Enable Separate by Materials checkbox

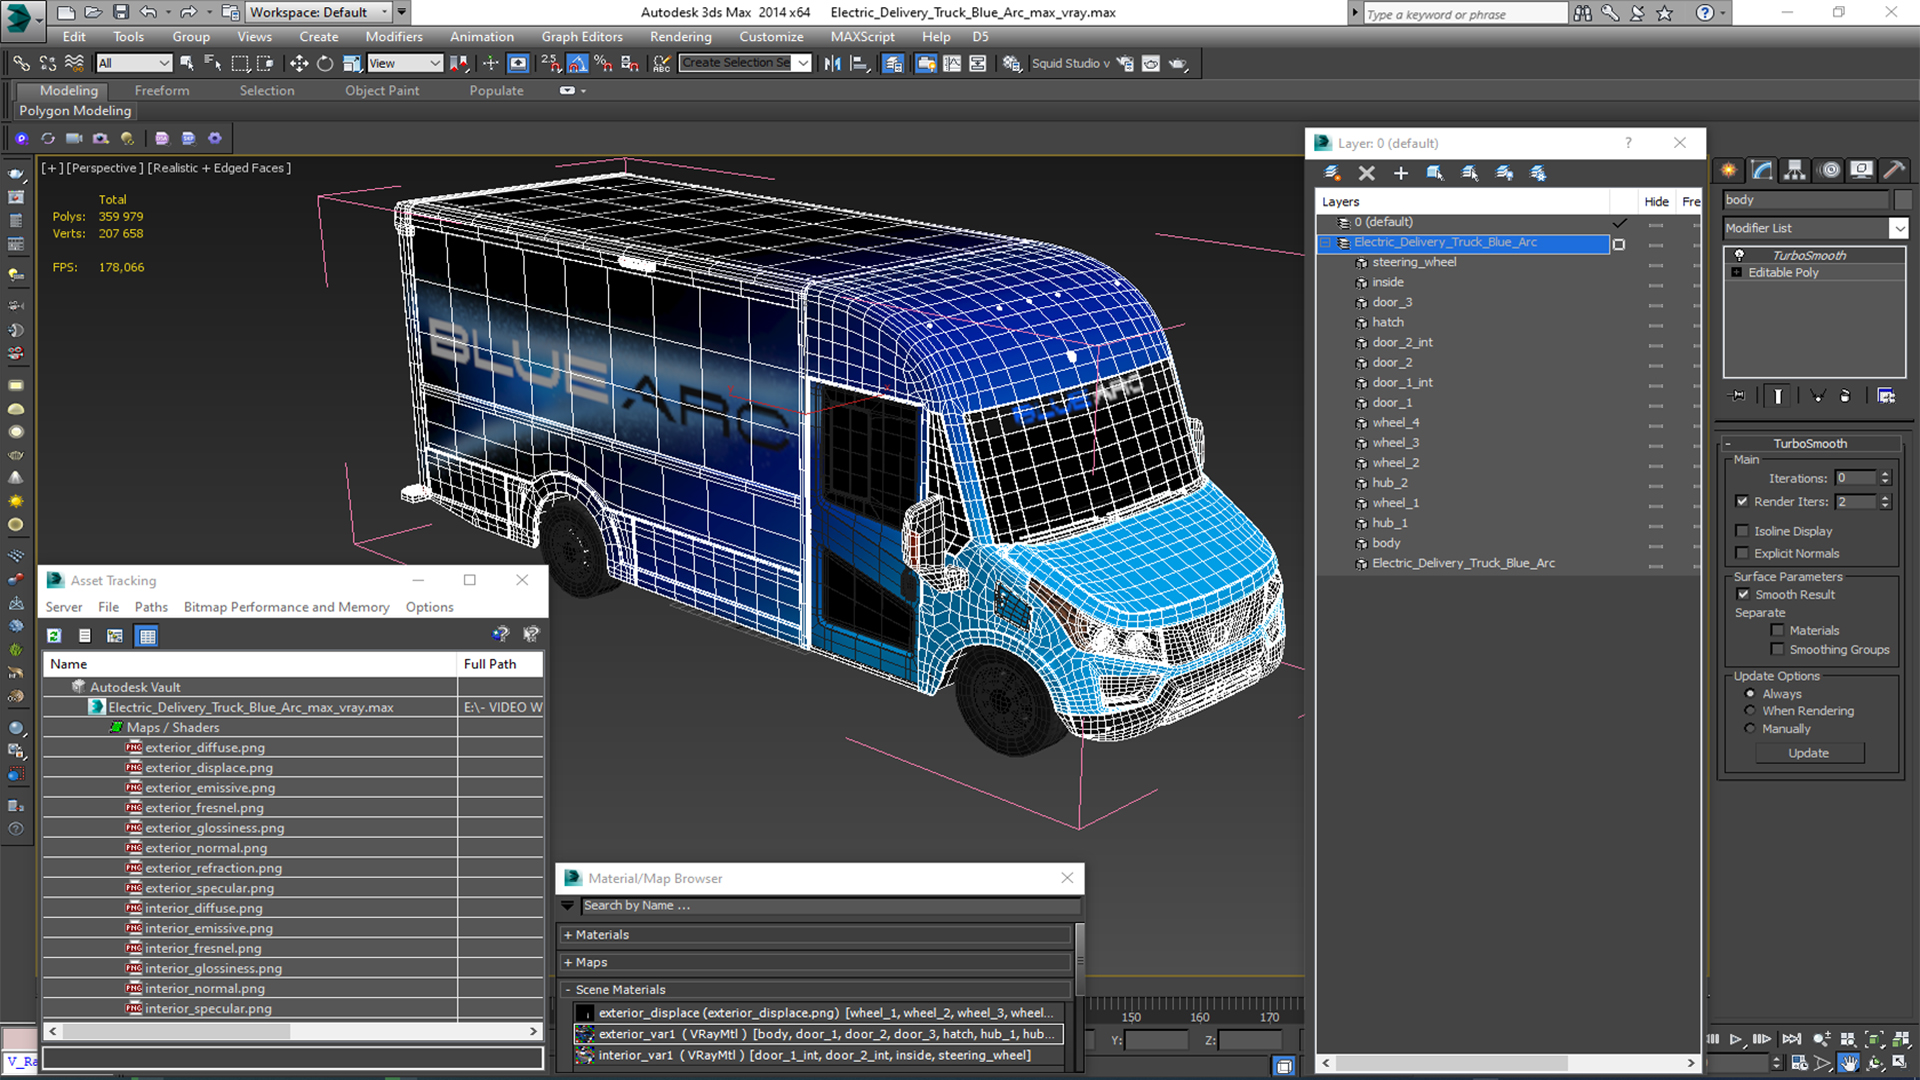(x=1777, y=630)
